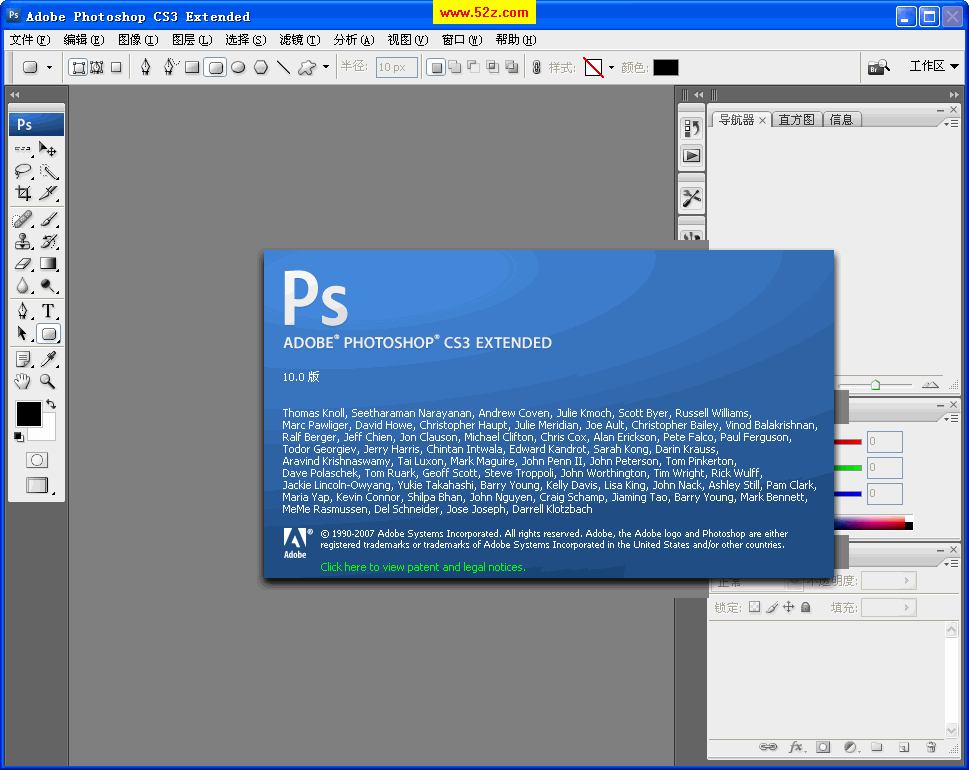The image size is (969, 770).
Task: Select the Crop tool
Action: pyautogui.click(x=23, y=193)
